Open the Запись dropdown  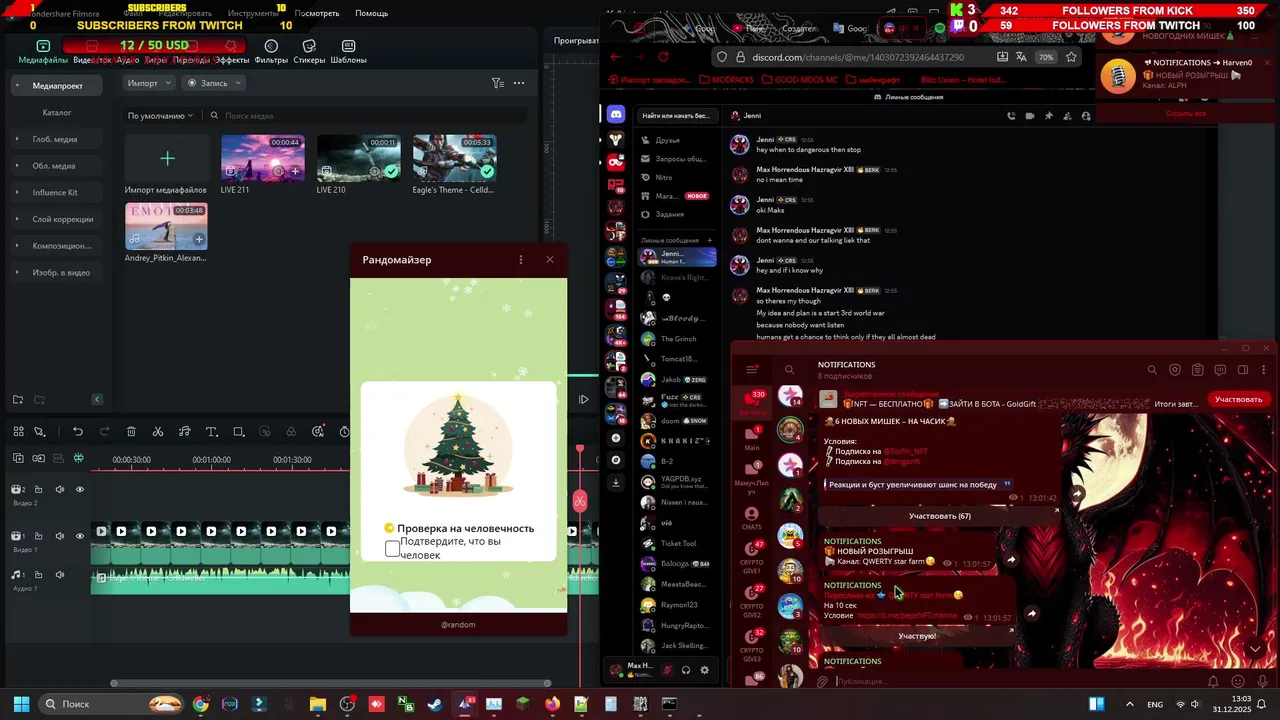point(214,83)
